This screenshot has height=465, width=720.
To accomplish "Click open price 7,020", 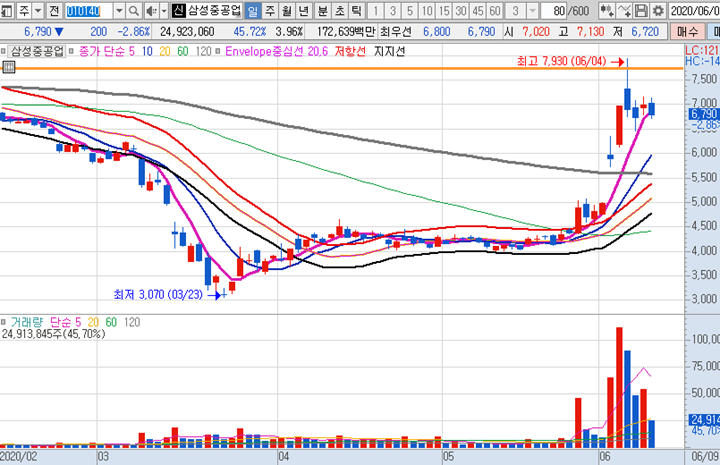I will tap(536, 32).
